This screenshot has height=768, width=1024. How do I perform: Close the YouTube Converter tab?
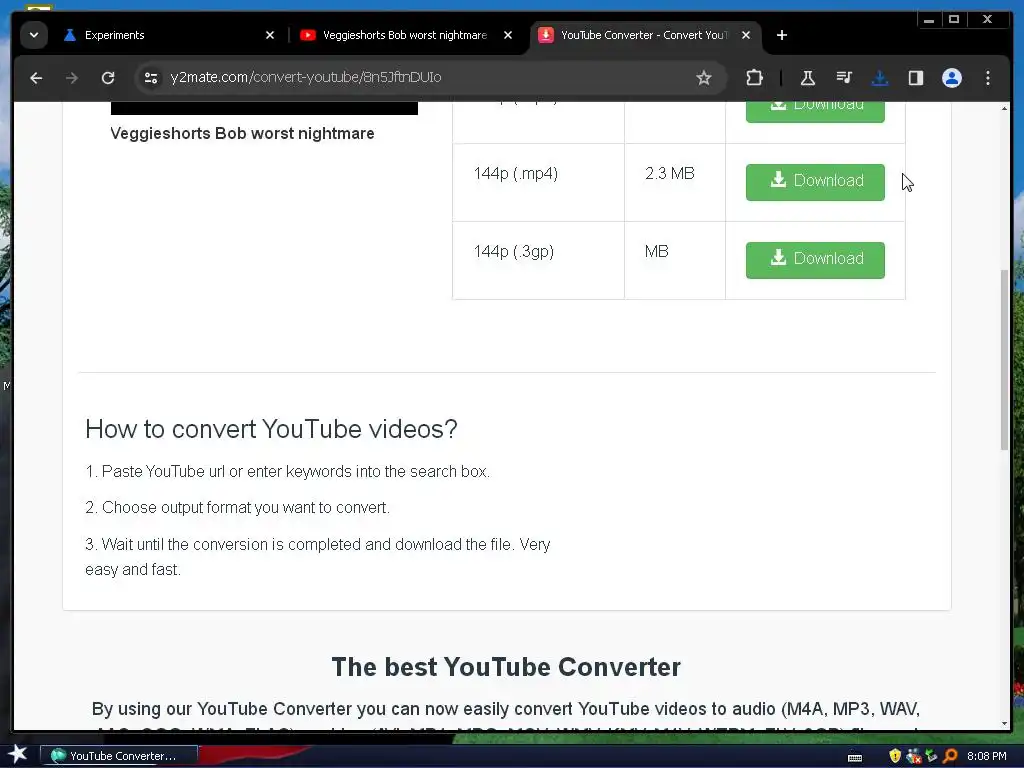(x=746, y=35)
